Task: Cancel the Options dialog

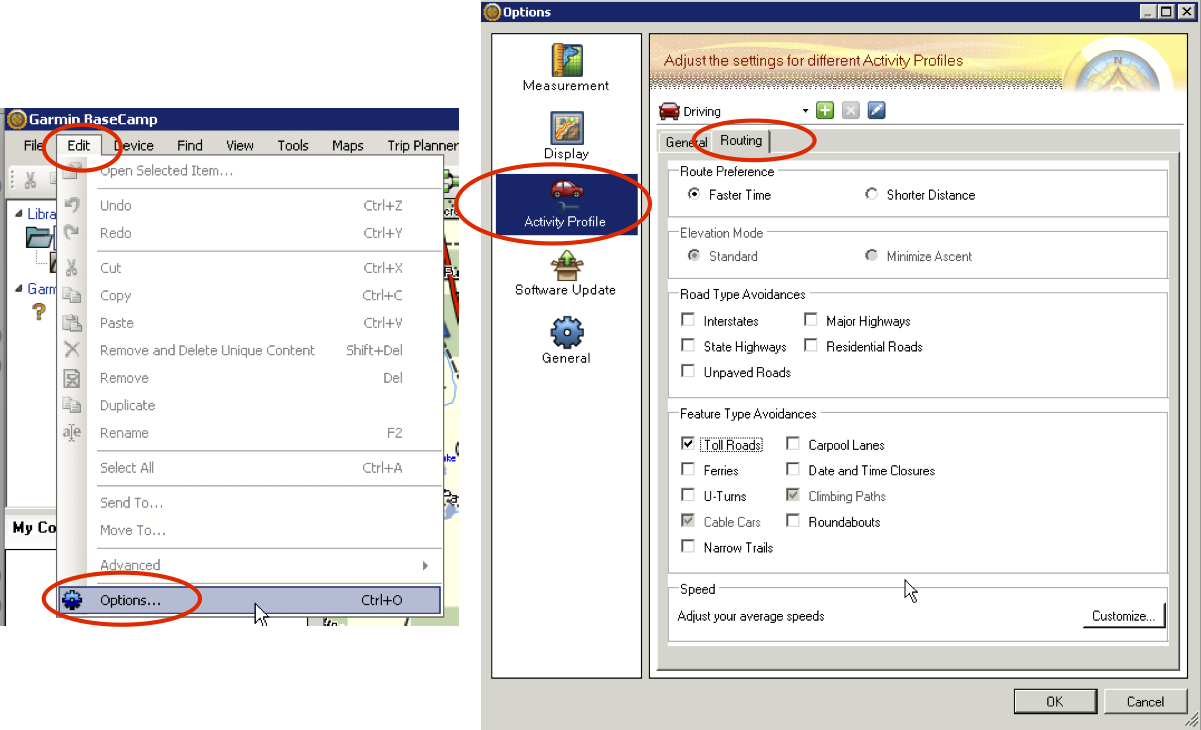Action: [x=1145, y=701]
